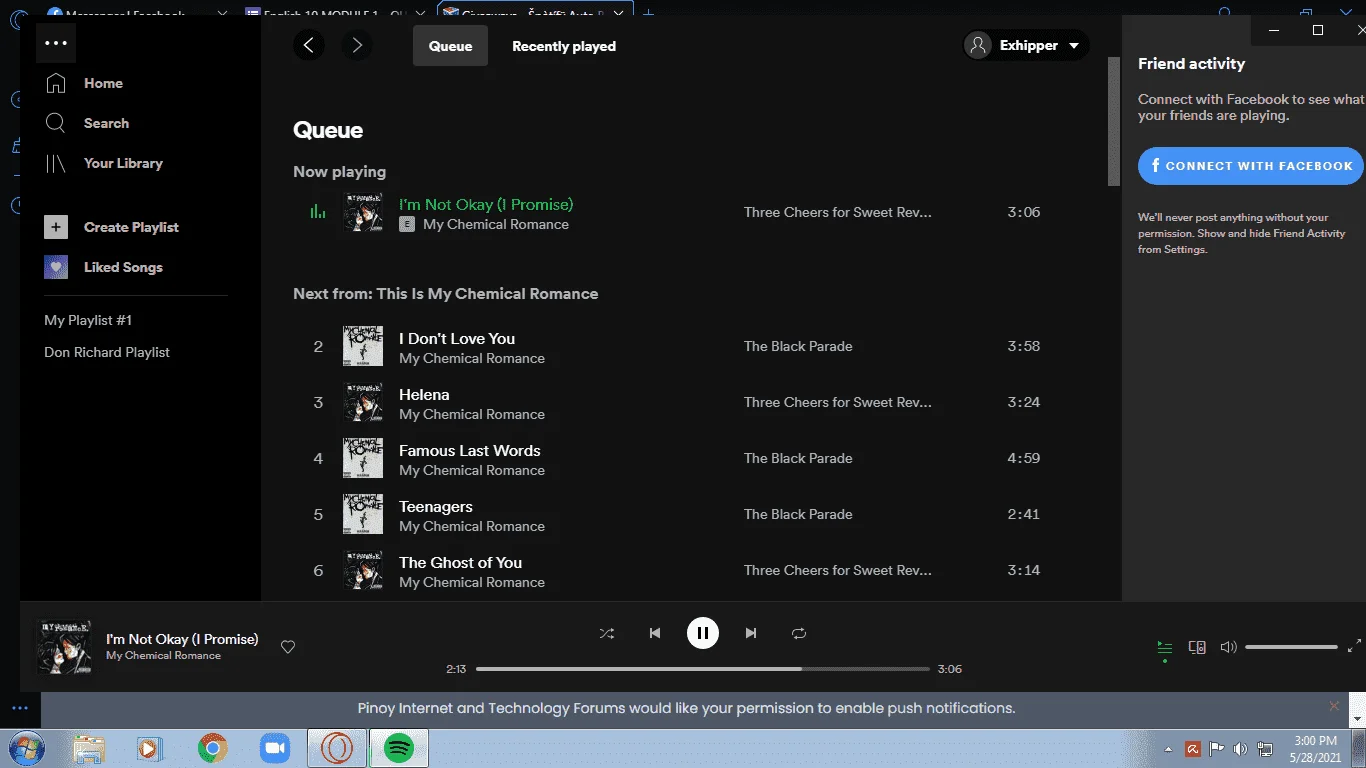Image resolution: width=1366 pixels, height=768 pixels.
Task: Seek within the song progress bar
Action: pyautogui.click(x=703, y=669)
